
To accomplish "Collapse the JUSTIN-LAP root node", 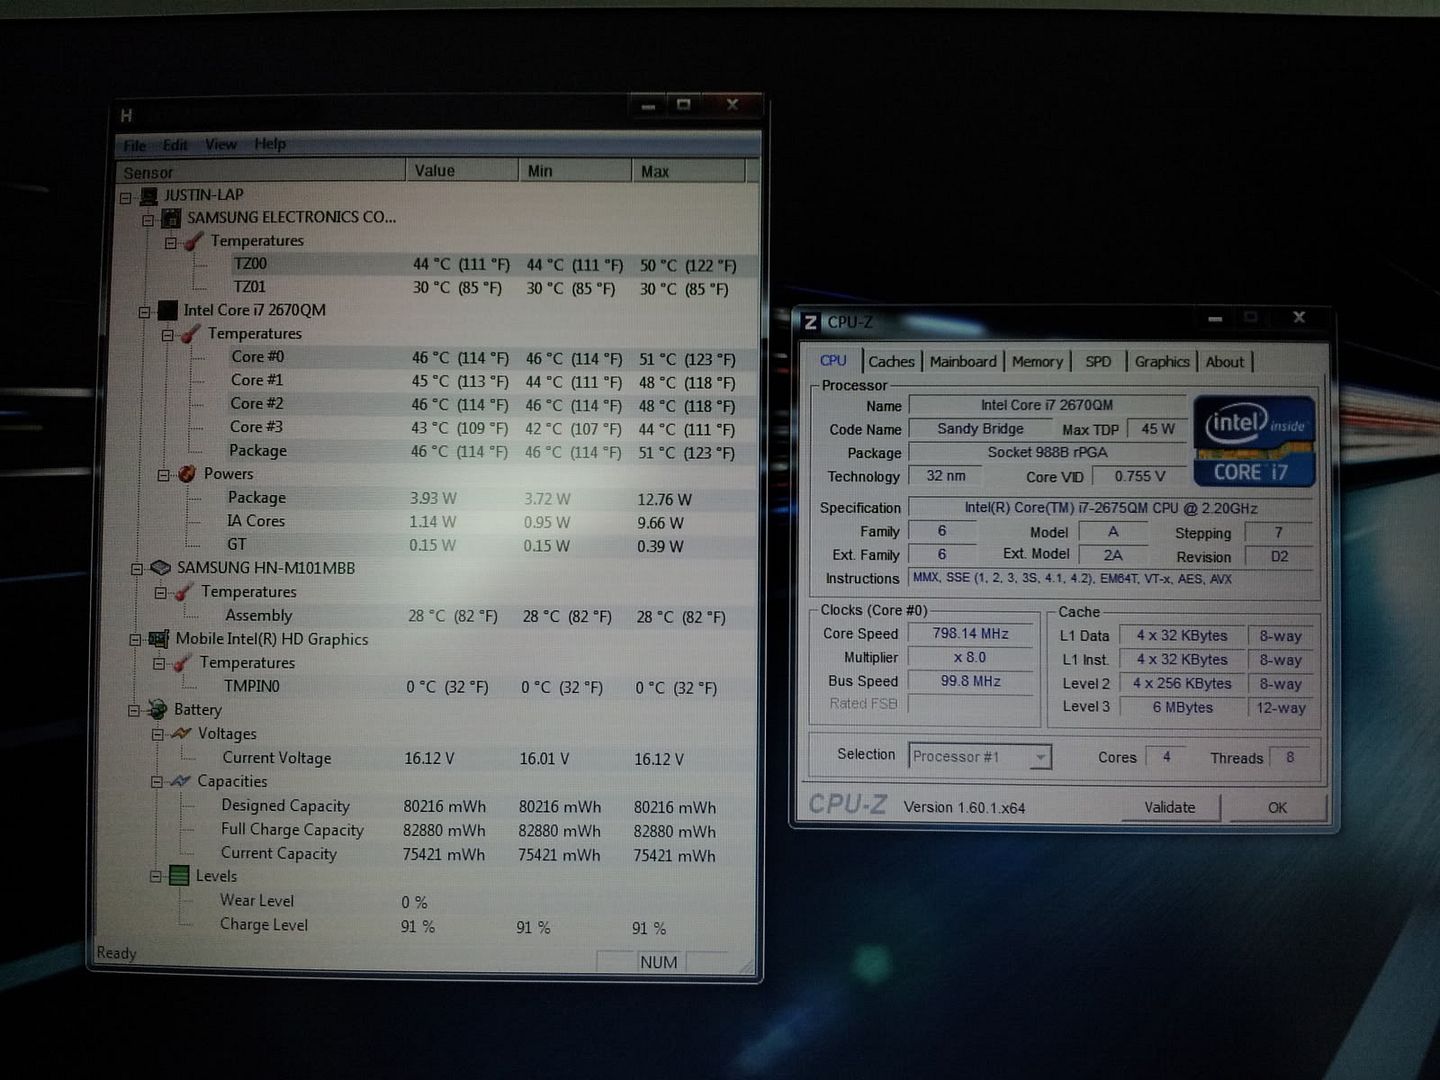I will click(126, 197).
